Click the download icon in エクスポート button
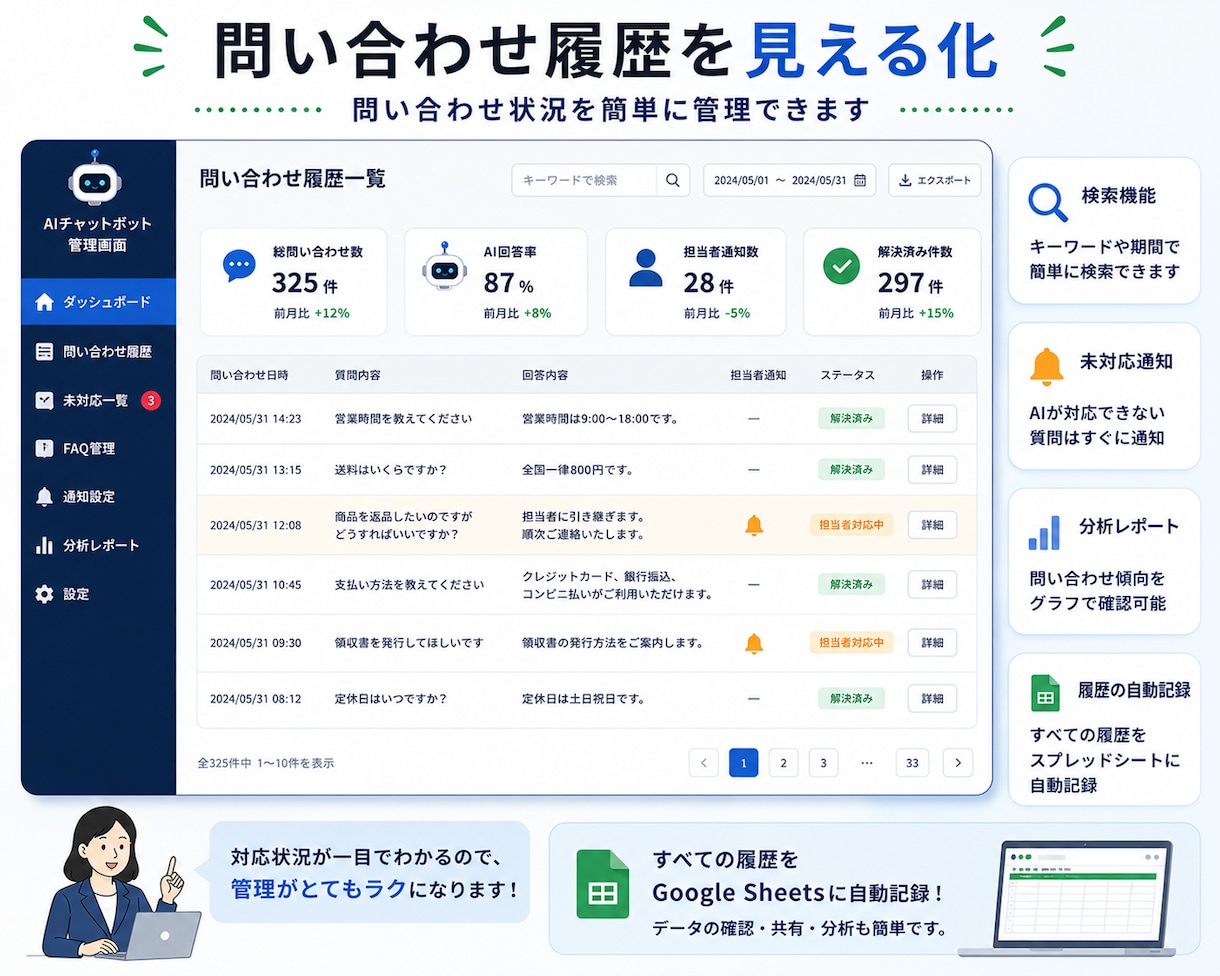Screen dimensions: 1220x976 (x=905, y=180)
